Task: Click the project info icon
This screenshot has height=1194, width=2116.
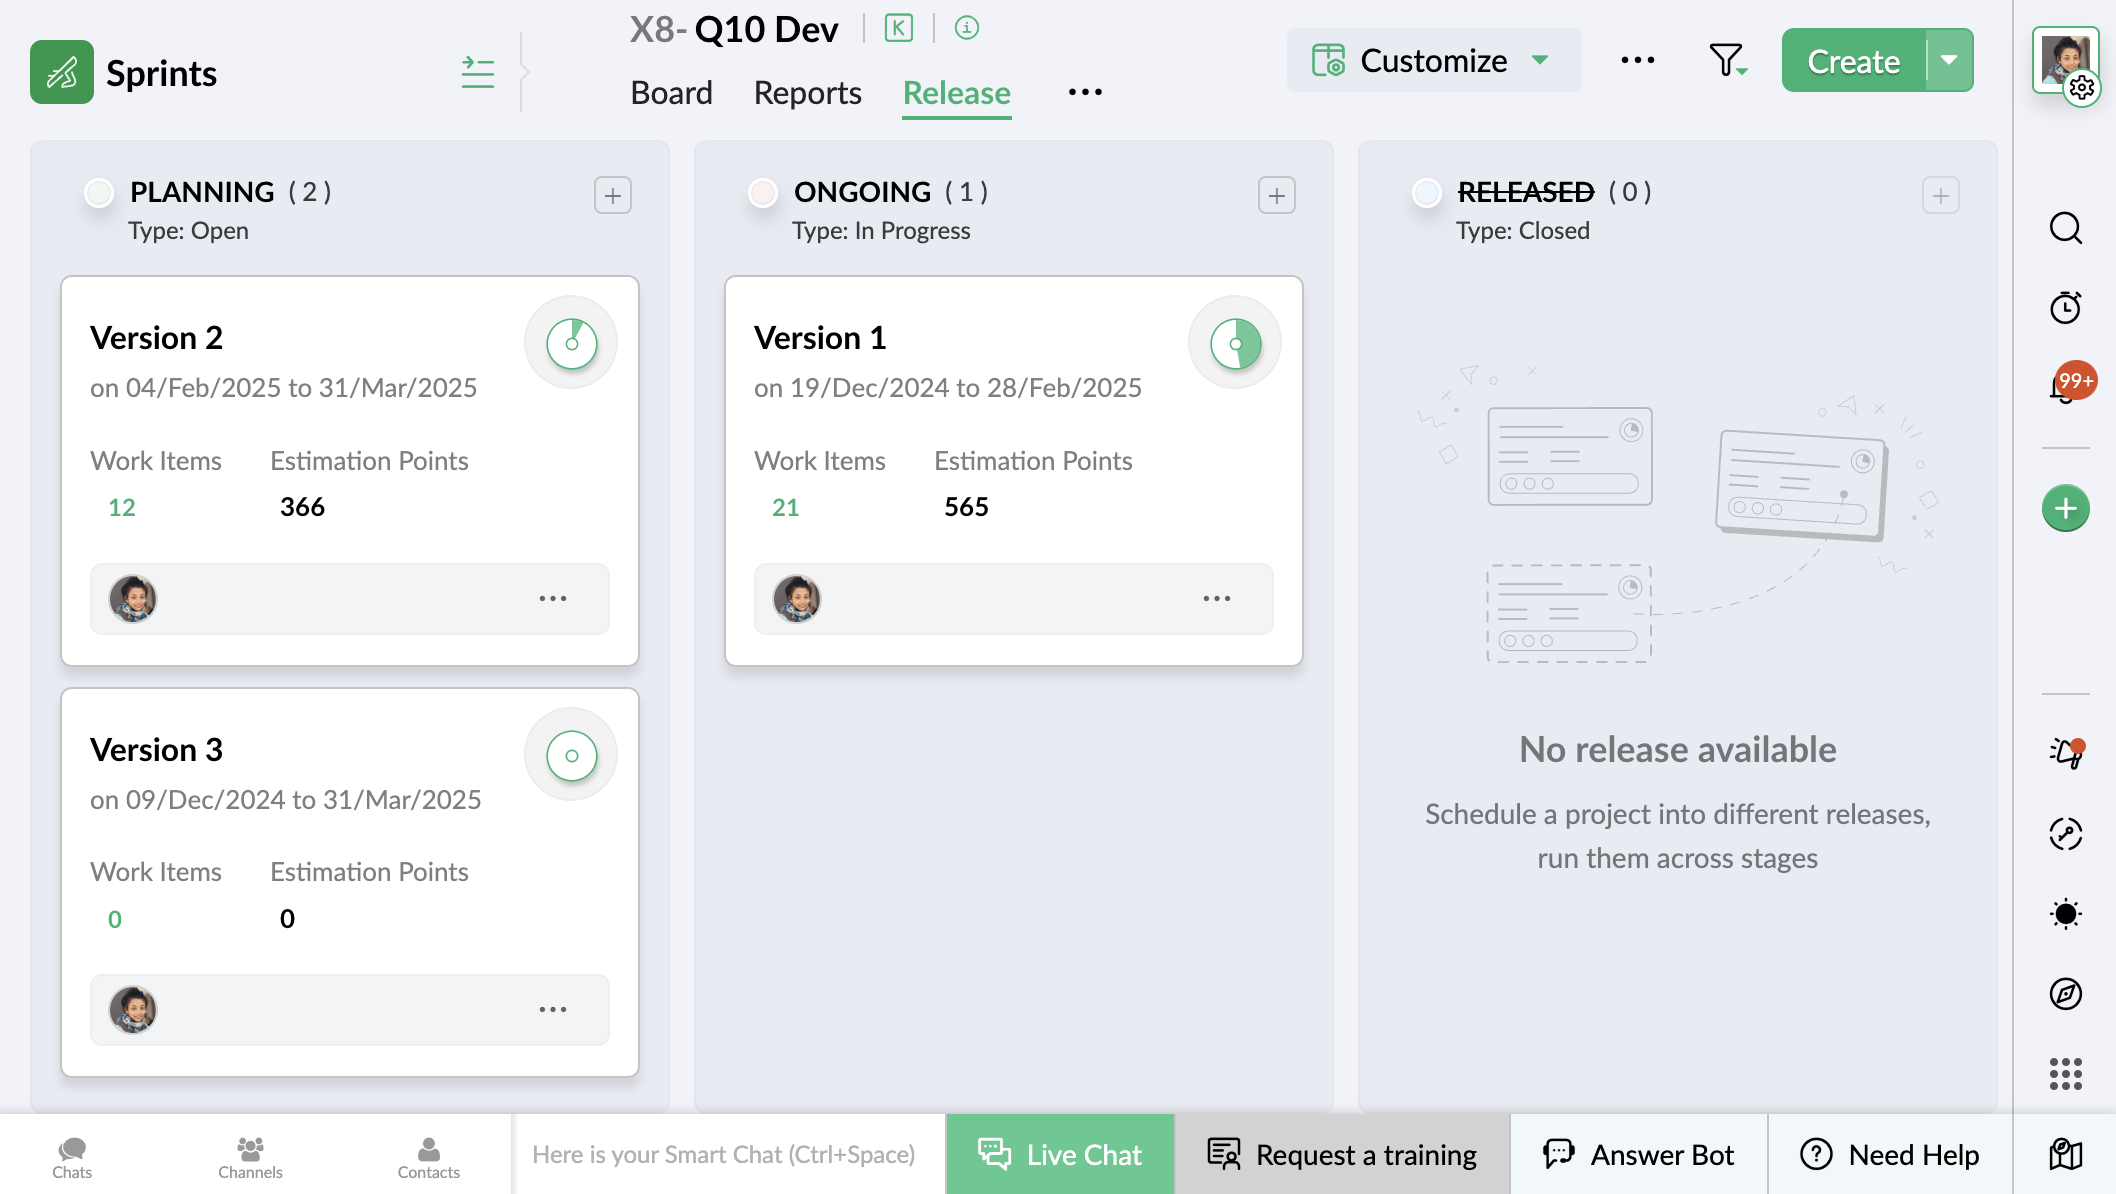Action: [x=966, y=28]
